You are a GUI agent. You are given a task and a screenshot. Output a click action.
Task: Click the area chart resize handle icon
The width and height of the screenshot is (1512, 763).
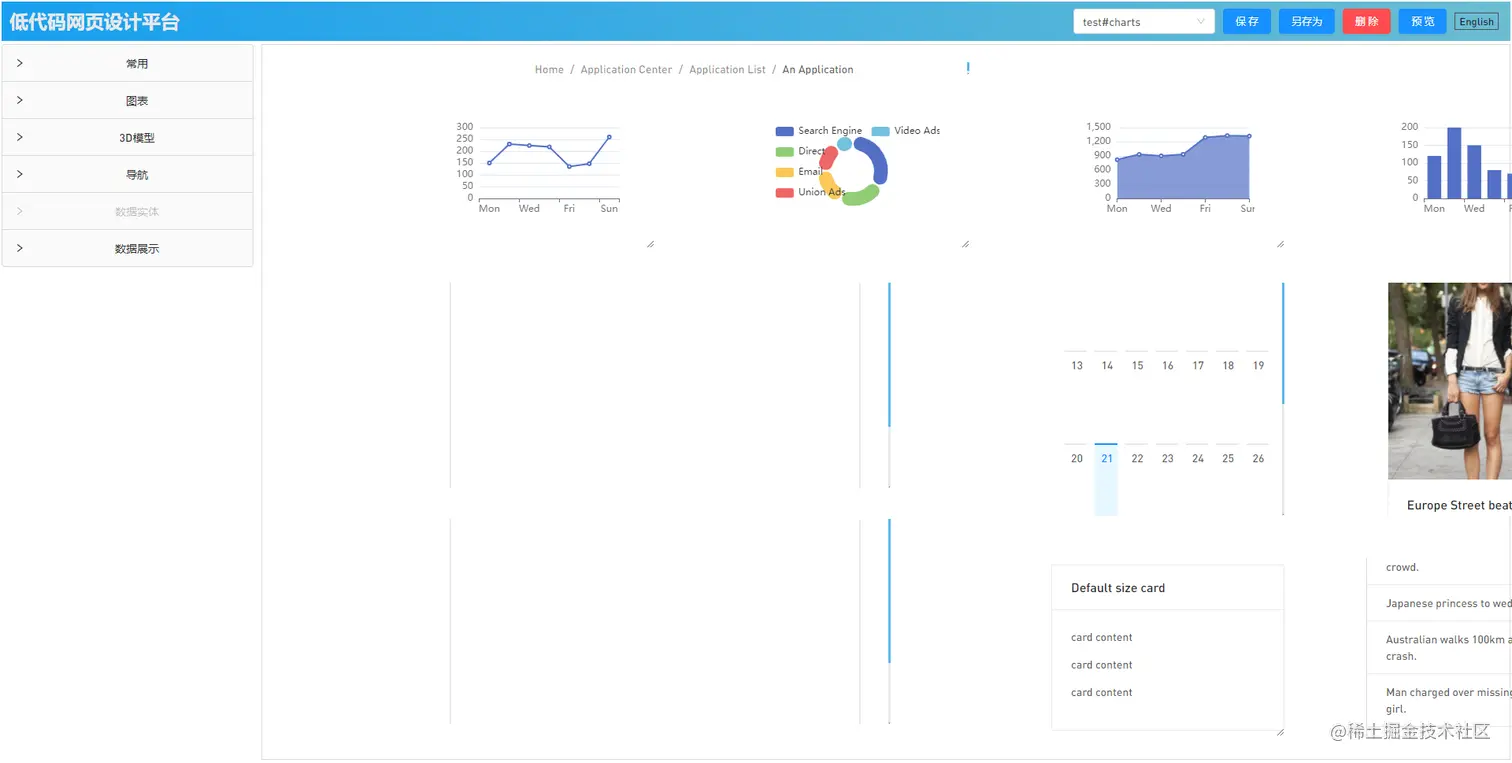coord(1280,244)
